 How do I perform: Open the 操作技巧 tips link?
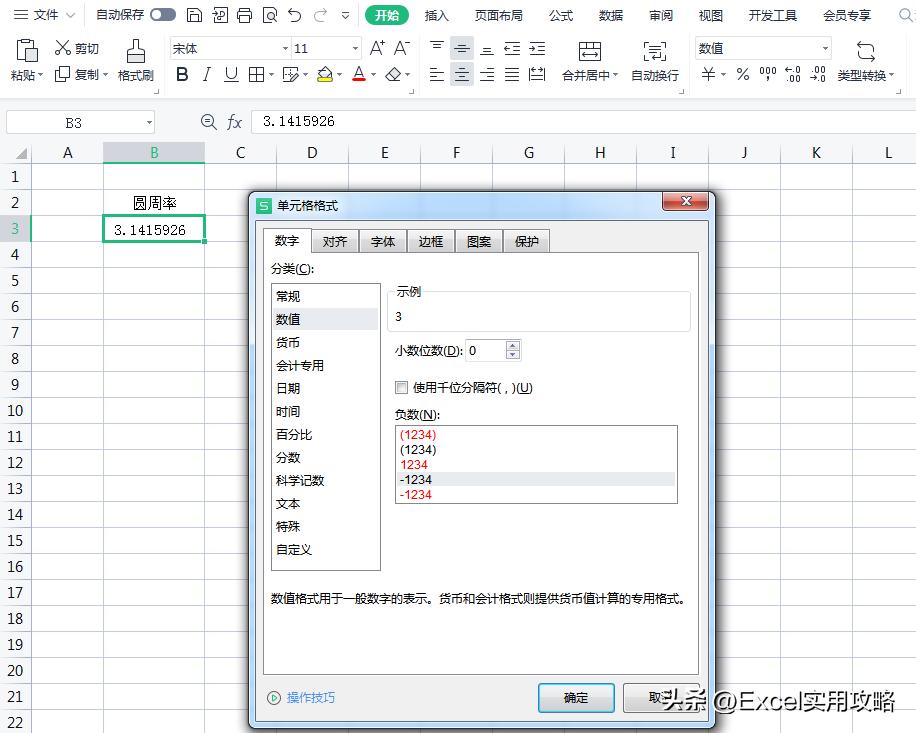[x=309, y=699]
